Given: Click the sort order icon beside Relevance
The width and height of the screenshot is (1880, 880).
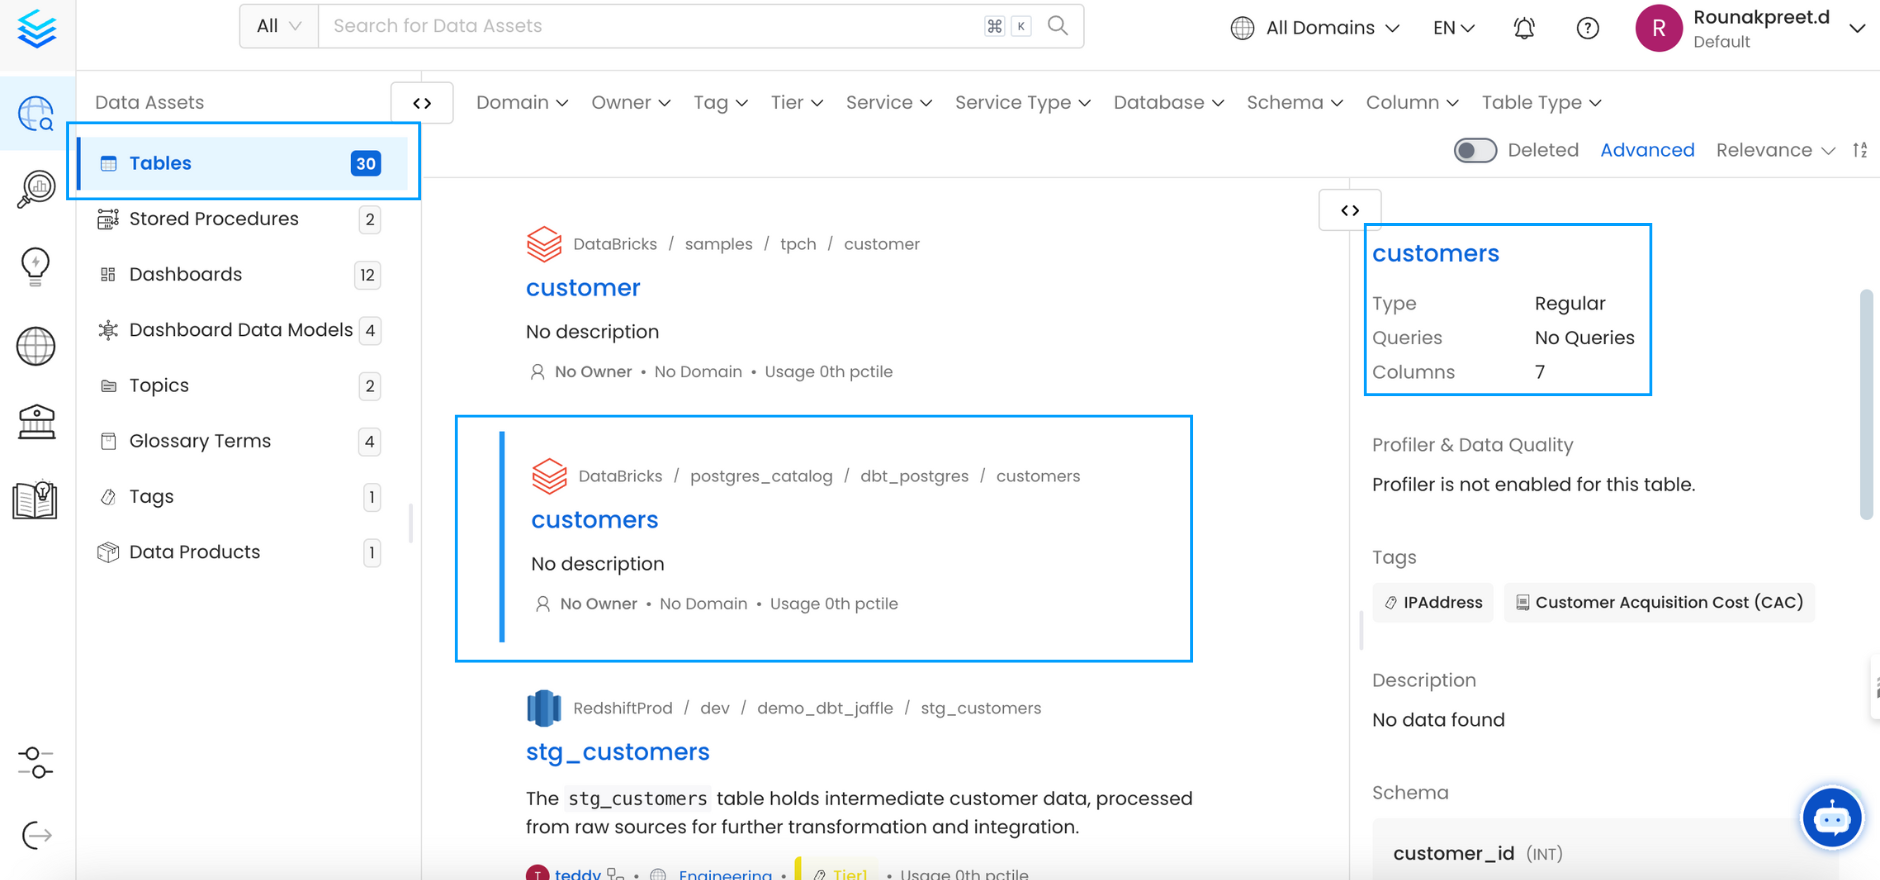Looking at the screenshot, I should [x=1860, y=150].
